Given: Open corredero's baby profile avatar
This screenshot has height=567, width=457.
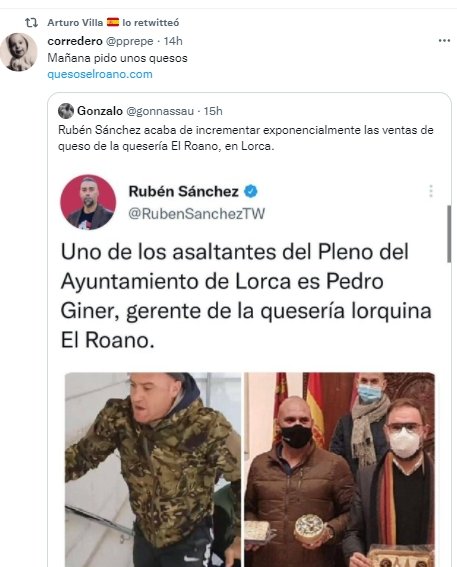Looking at the screenshot, I should (x=18, y=52).
